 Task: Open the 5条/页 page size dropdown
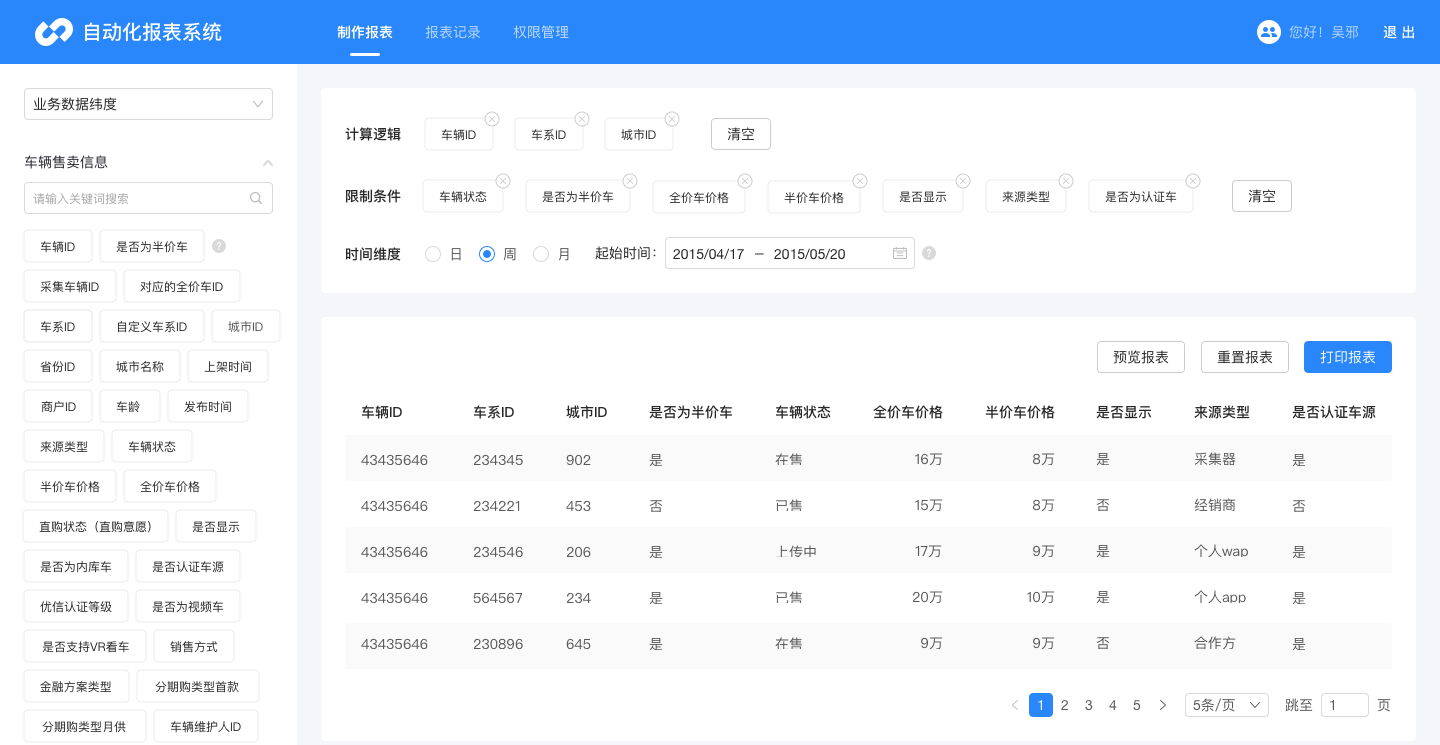(1227, 705)
